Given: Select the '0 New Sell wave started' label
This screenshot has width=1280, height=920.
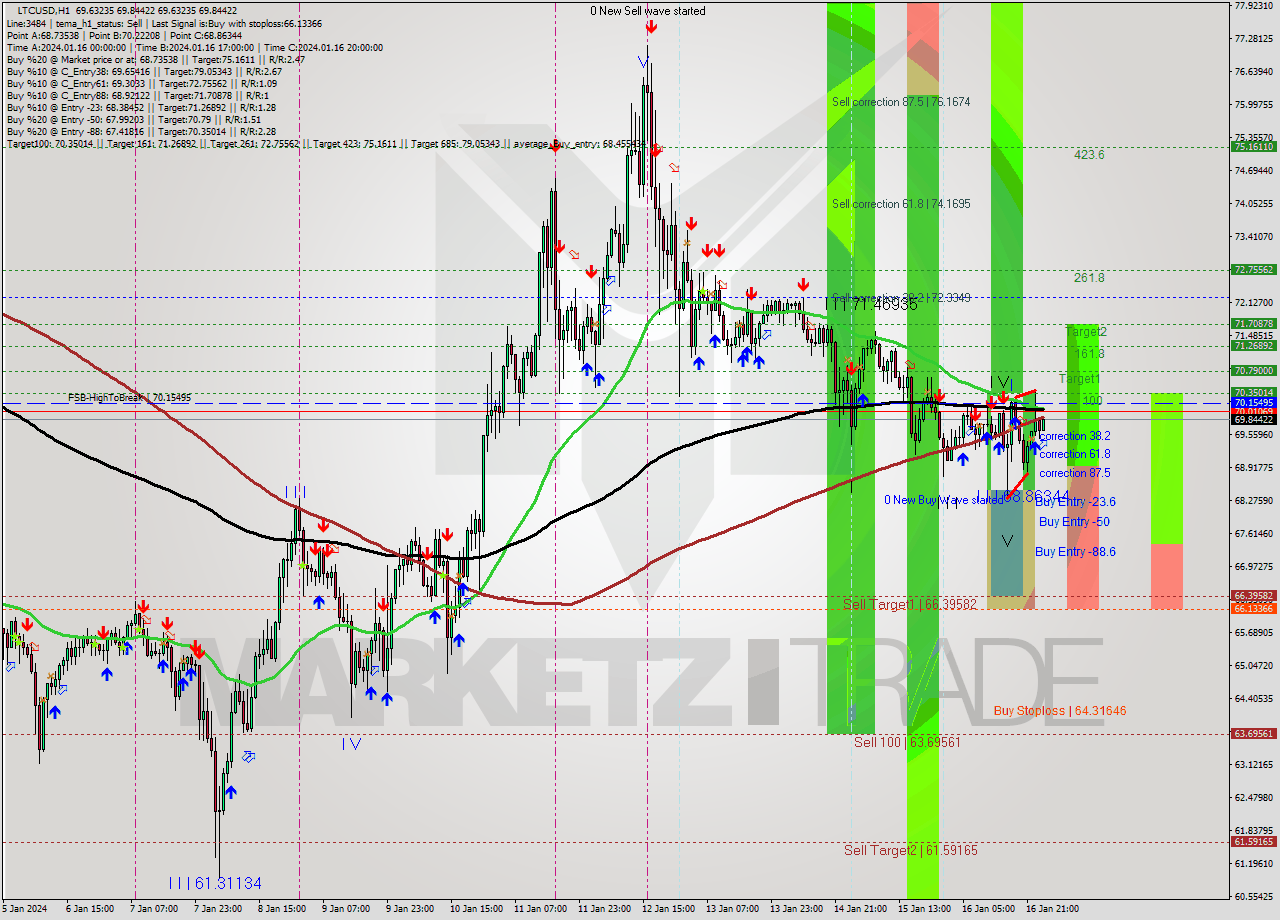Looking at the screenshot, I should coord(647,11).
